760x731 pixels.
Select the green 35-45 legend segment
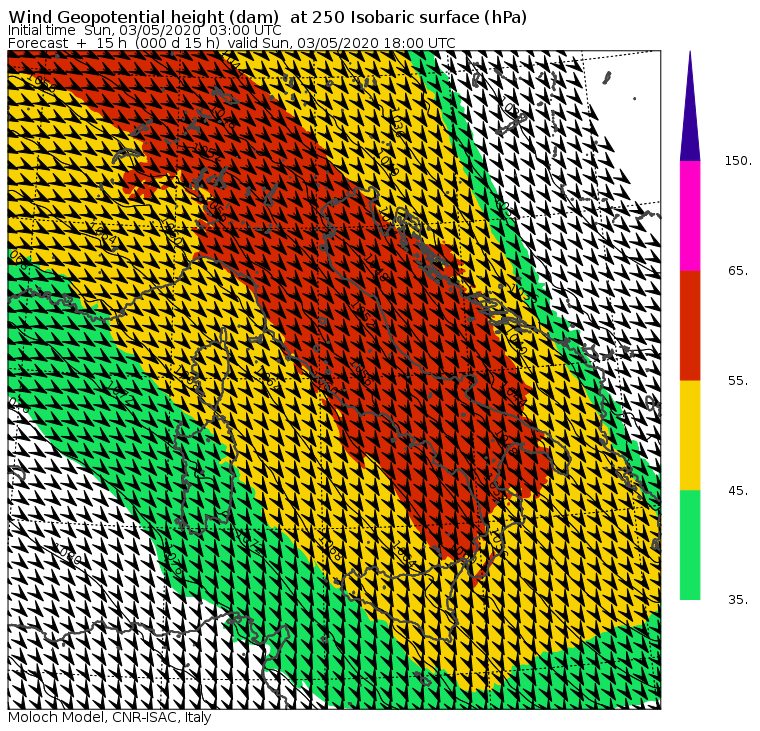tap(690, 545)
